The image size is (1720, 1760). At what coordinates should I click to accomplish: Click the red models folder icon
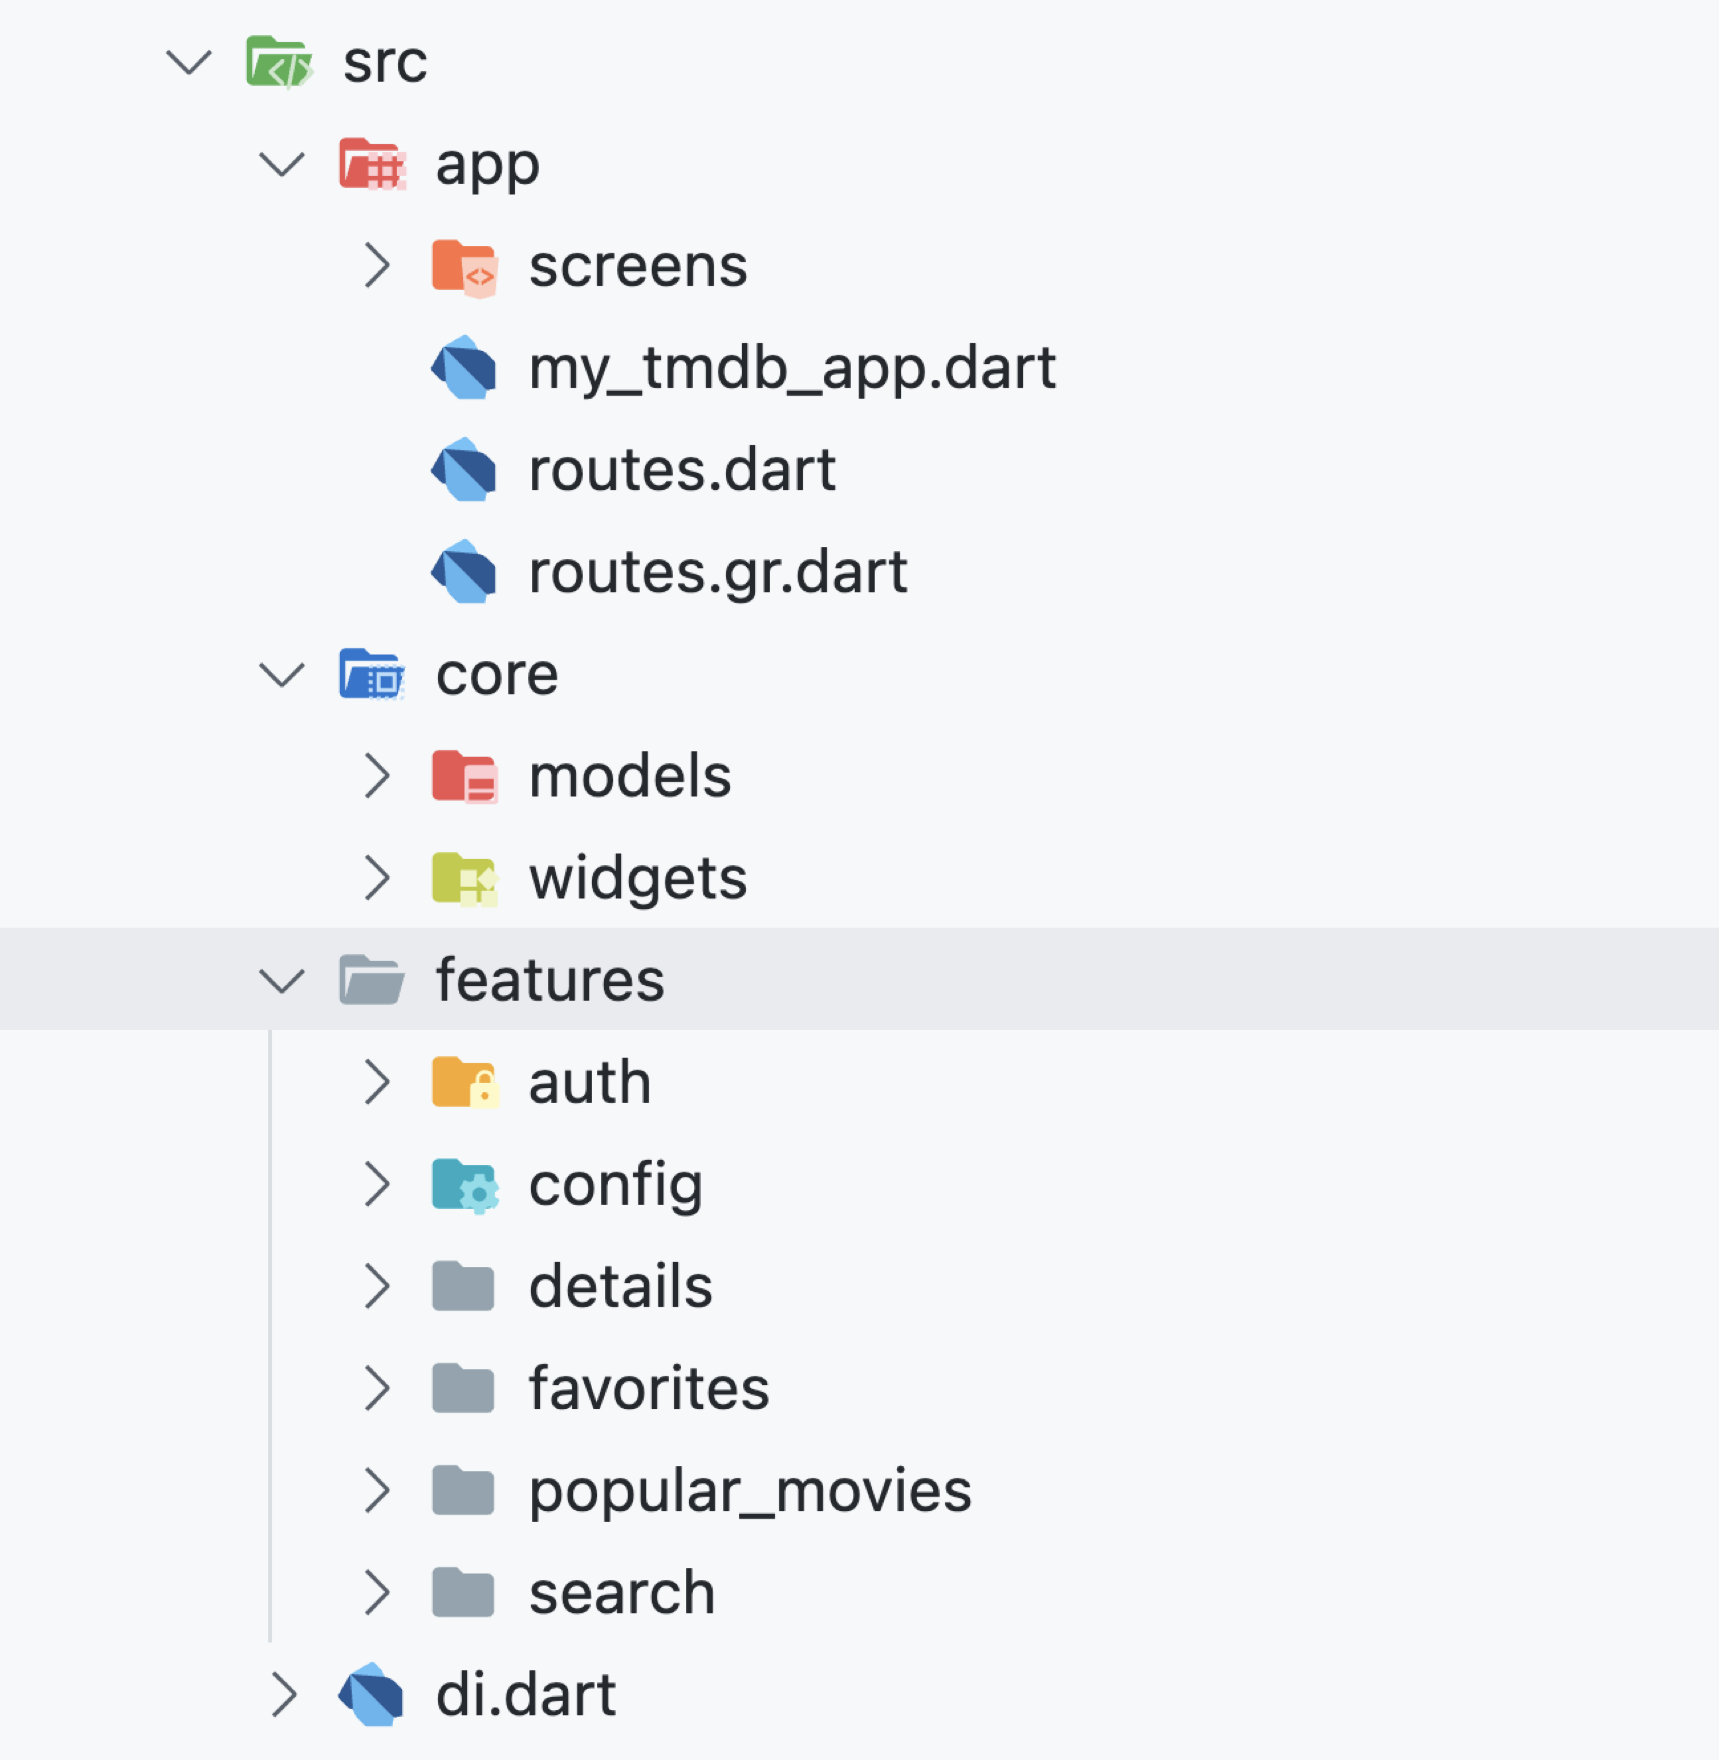464,776
